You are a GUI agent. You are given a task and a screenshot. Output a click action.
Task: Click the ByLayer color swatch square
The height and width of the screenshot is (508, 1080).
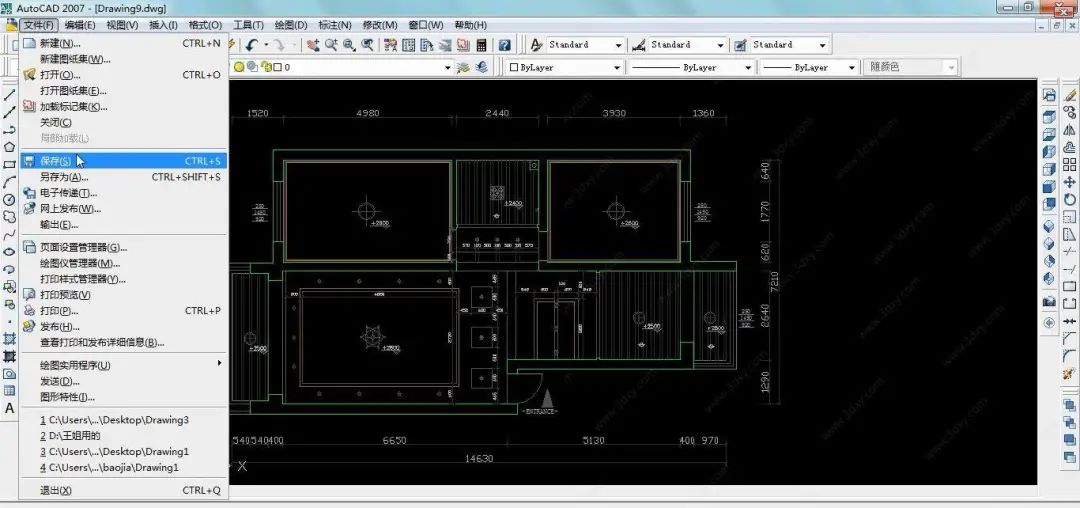(x=514, y=67)
